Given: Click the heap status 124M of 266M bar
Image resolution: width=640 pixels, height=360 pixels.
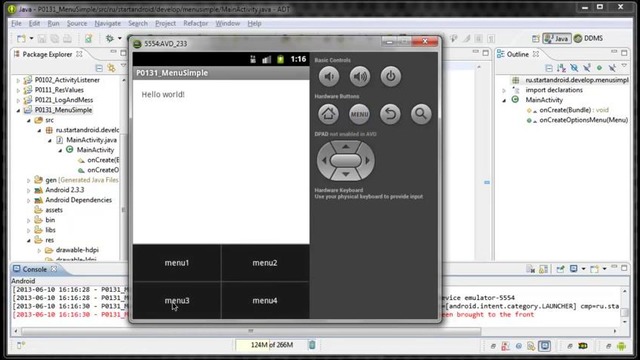Looking at the screenshot, I should click(x=271, y=345).
